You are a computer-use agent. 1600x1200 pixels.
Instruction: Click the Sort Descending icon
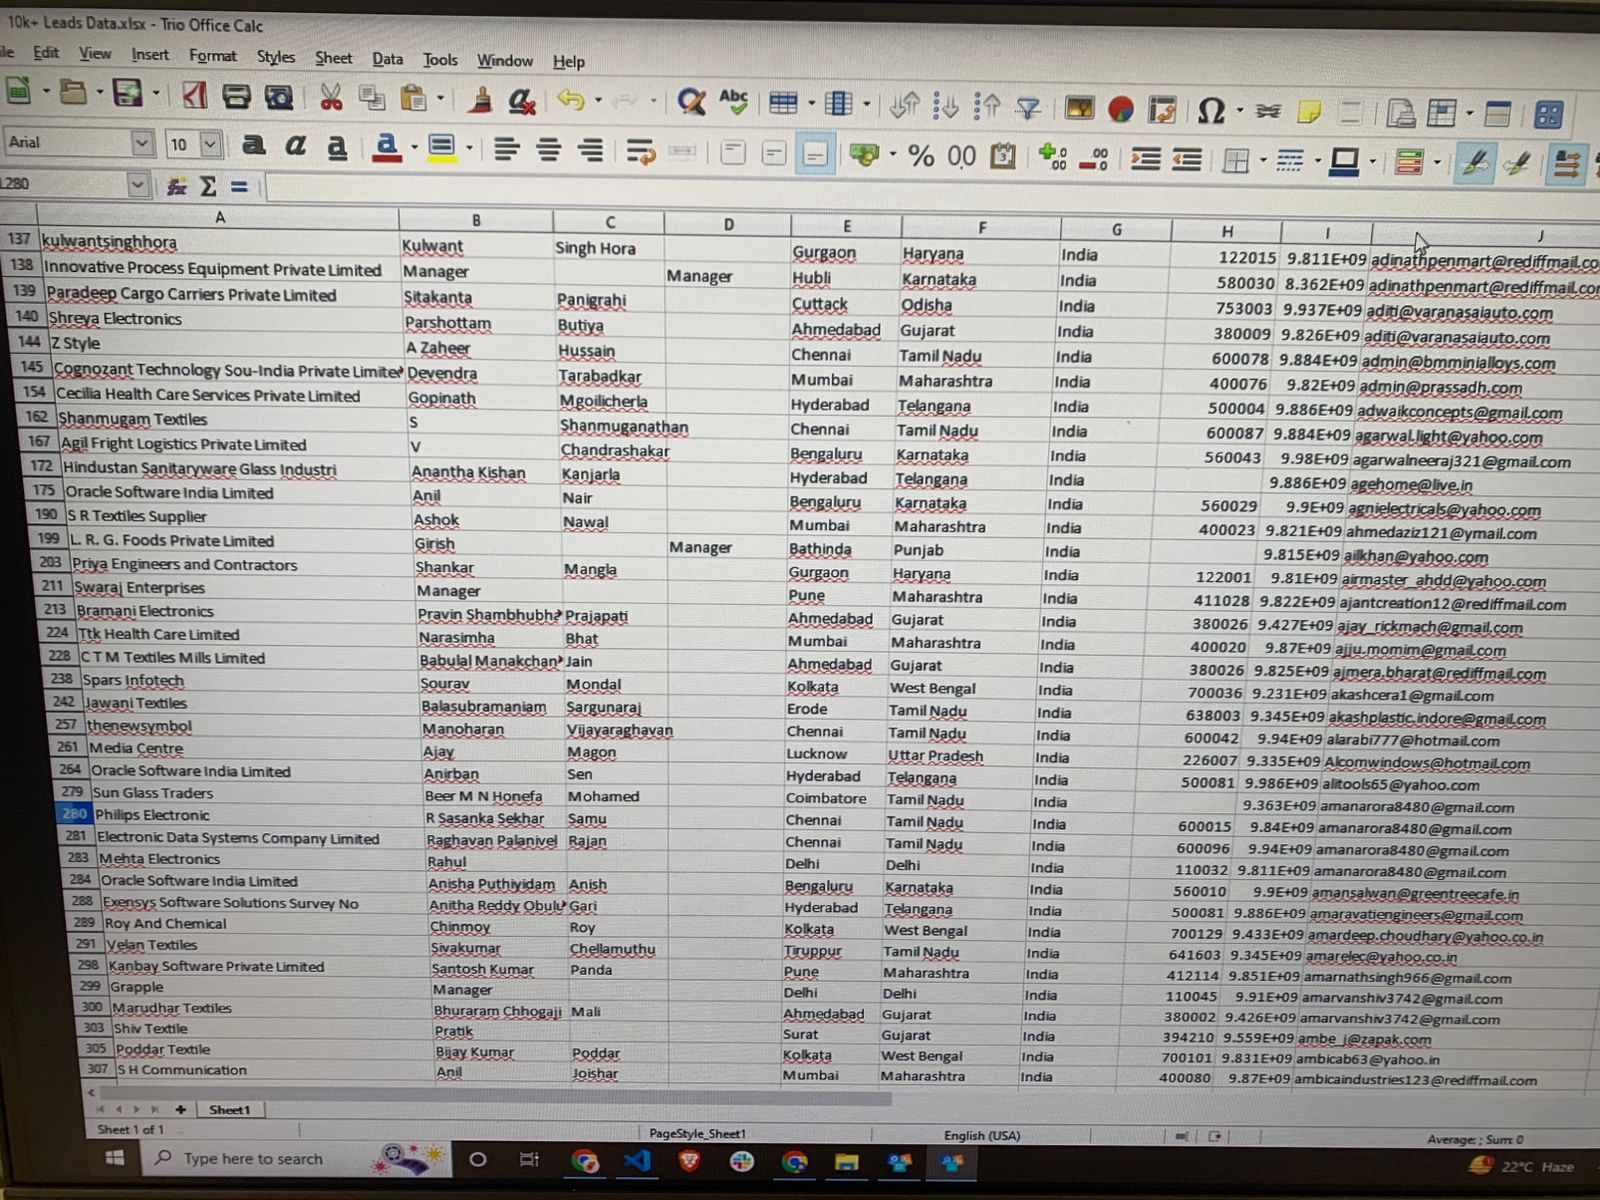coord(987,105)
